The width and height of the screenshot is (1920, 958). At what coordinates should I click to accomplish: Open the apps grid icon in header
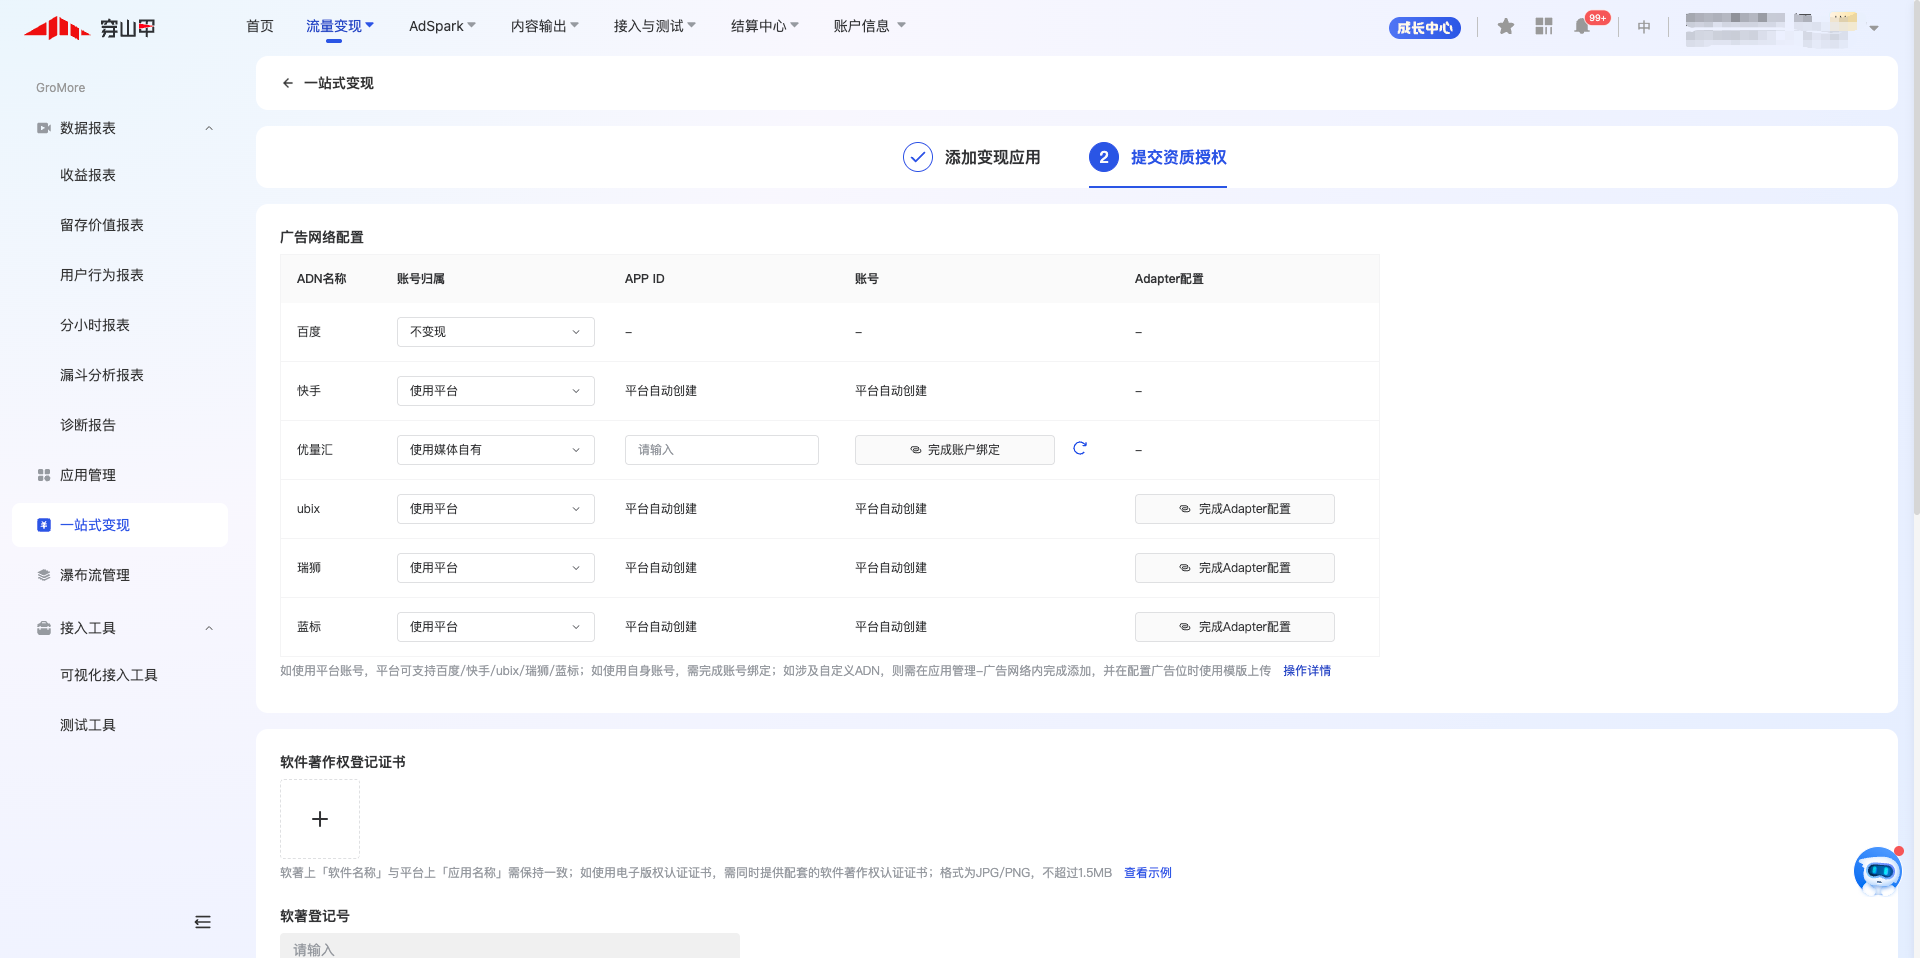[x=1544, y=27]
